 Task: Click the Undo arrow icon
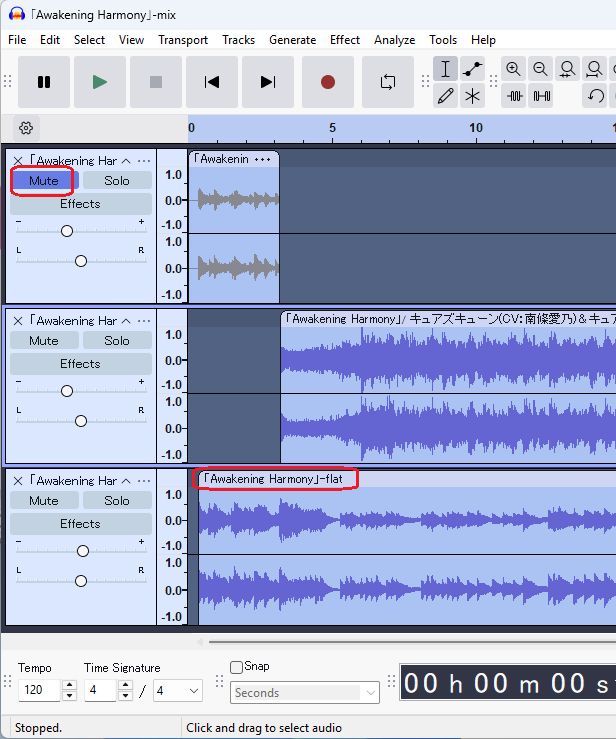coord(595,96)
